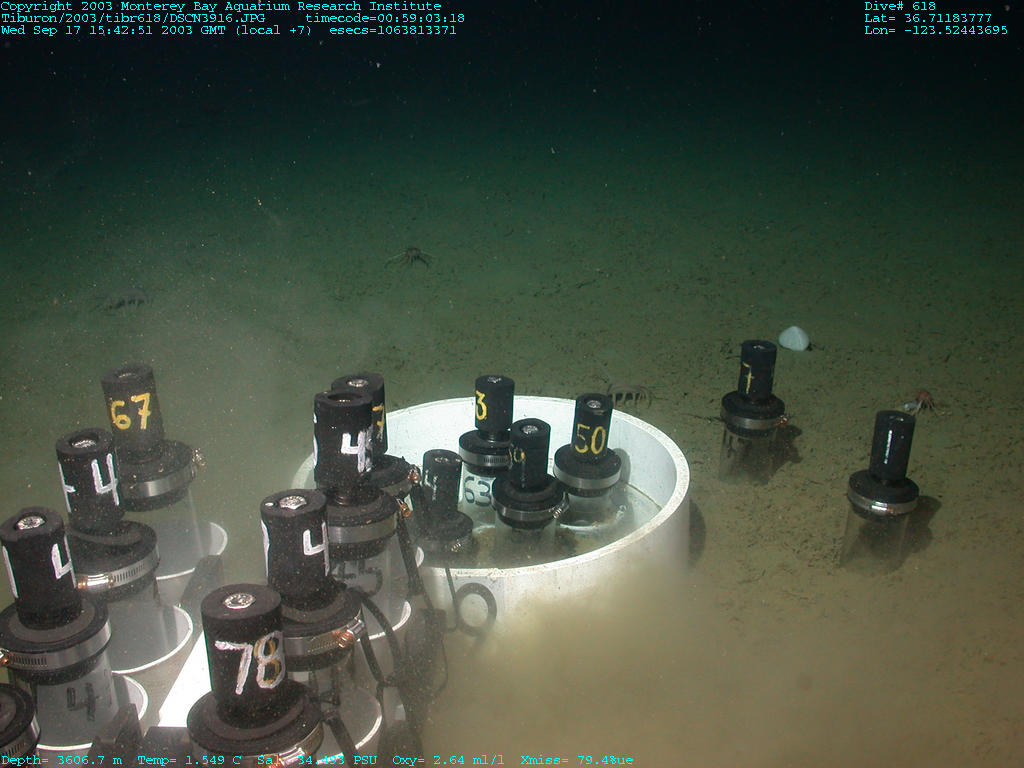Click the white rounded object on the seafloor
Image resolution: width=1024 pixels, height=768 pixels.
[794, 338]
